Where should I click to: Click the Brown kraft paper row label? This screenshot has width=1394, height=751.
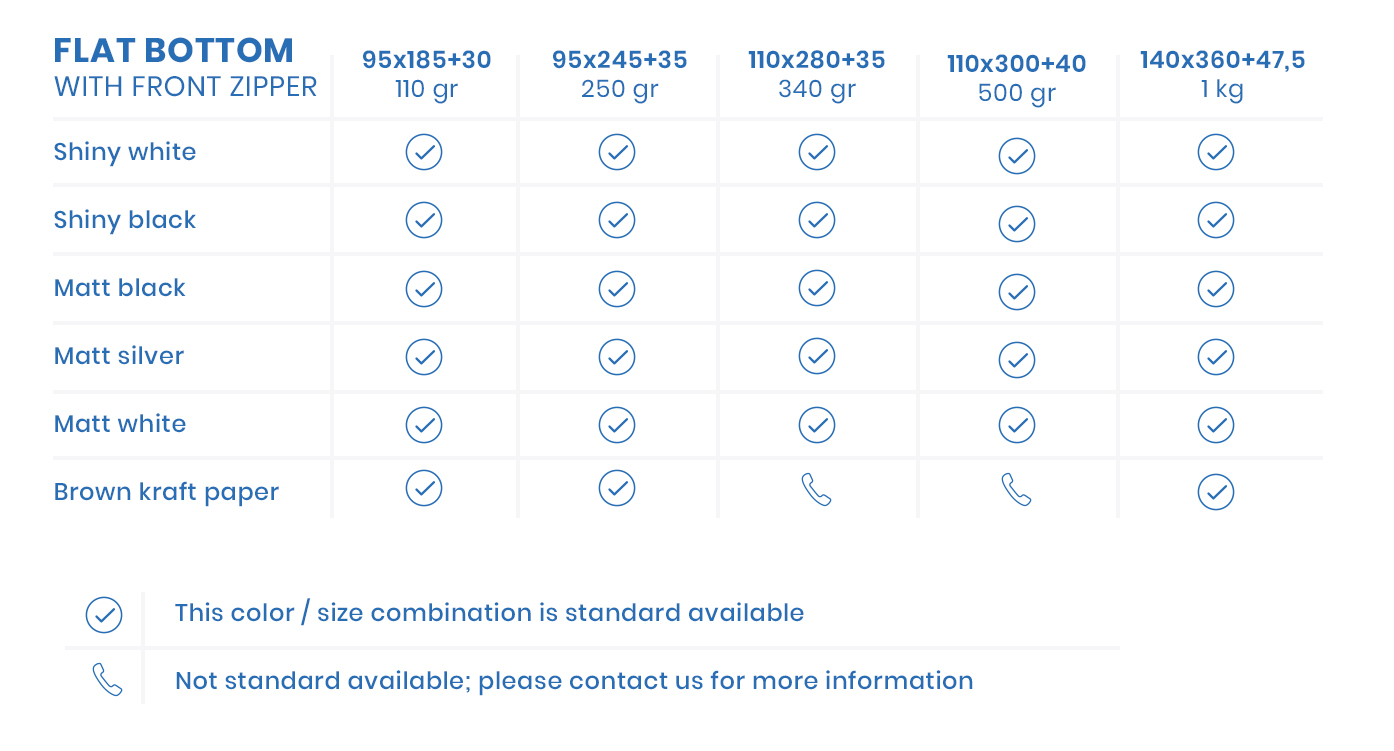pyautogui.click(x=166, y=492)
